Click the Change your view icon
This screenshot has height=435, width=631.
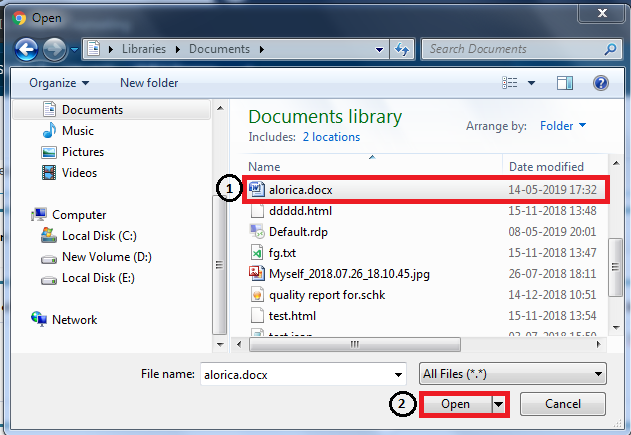coord(510,83)
